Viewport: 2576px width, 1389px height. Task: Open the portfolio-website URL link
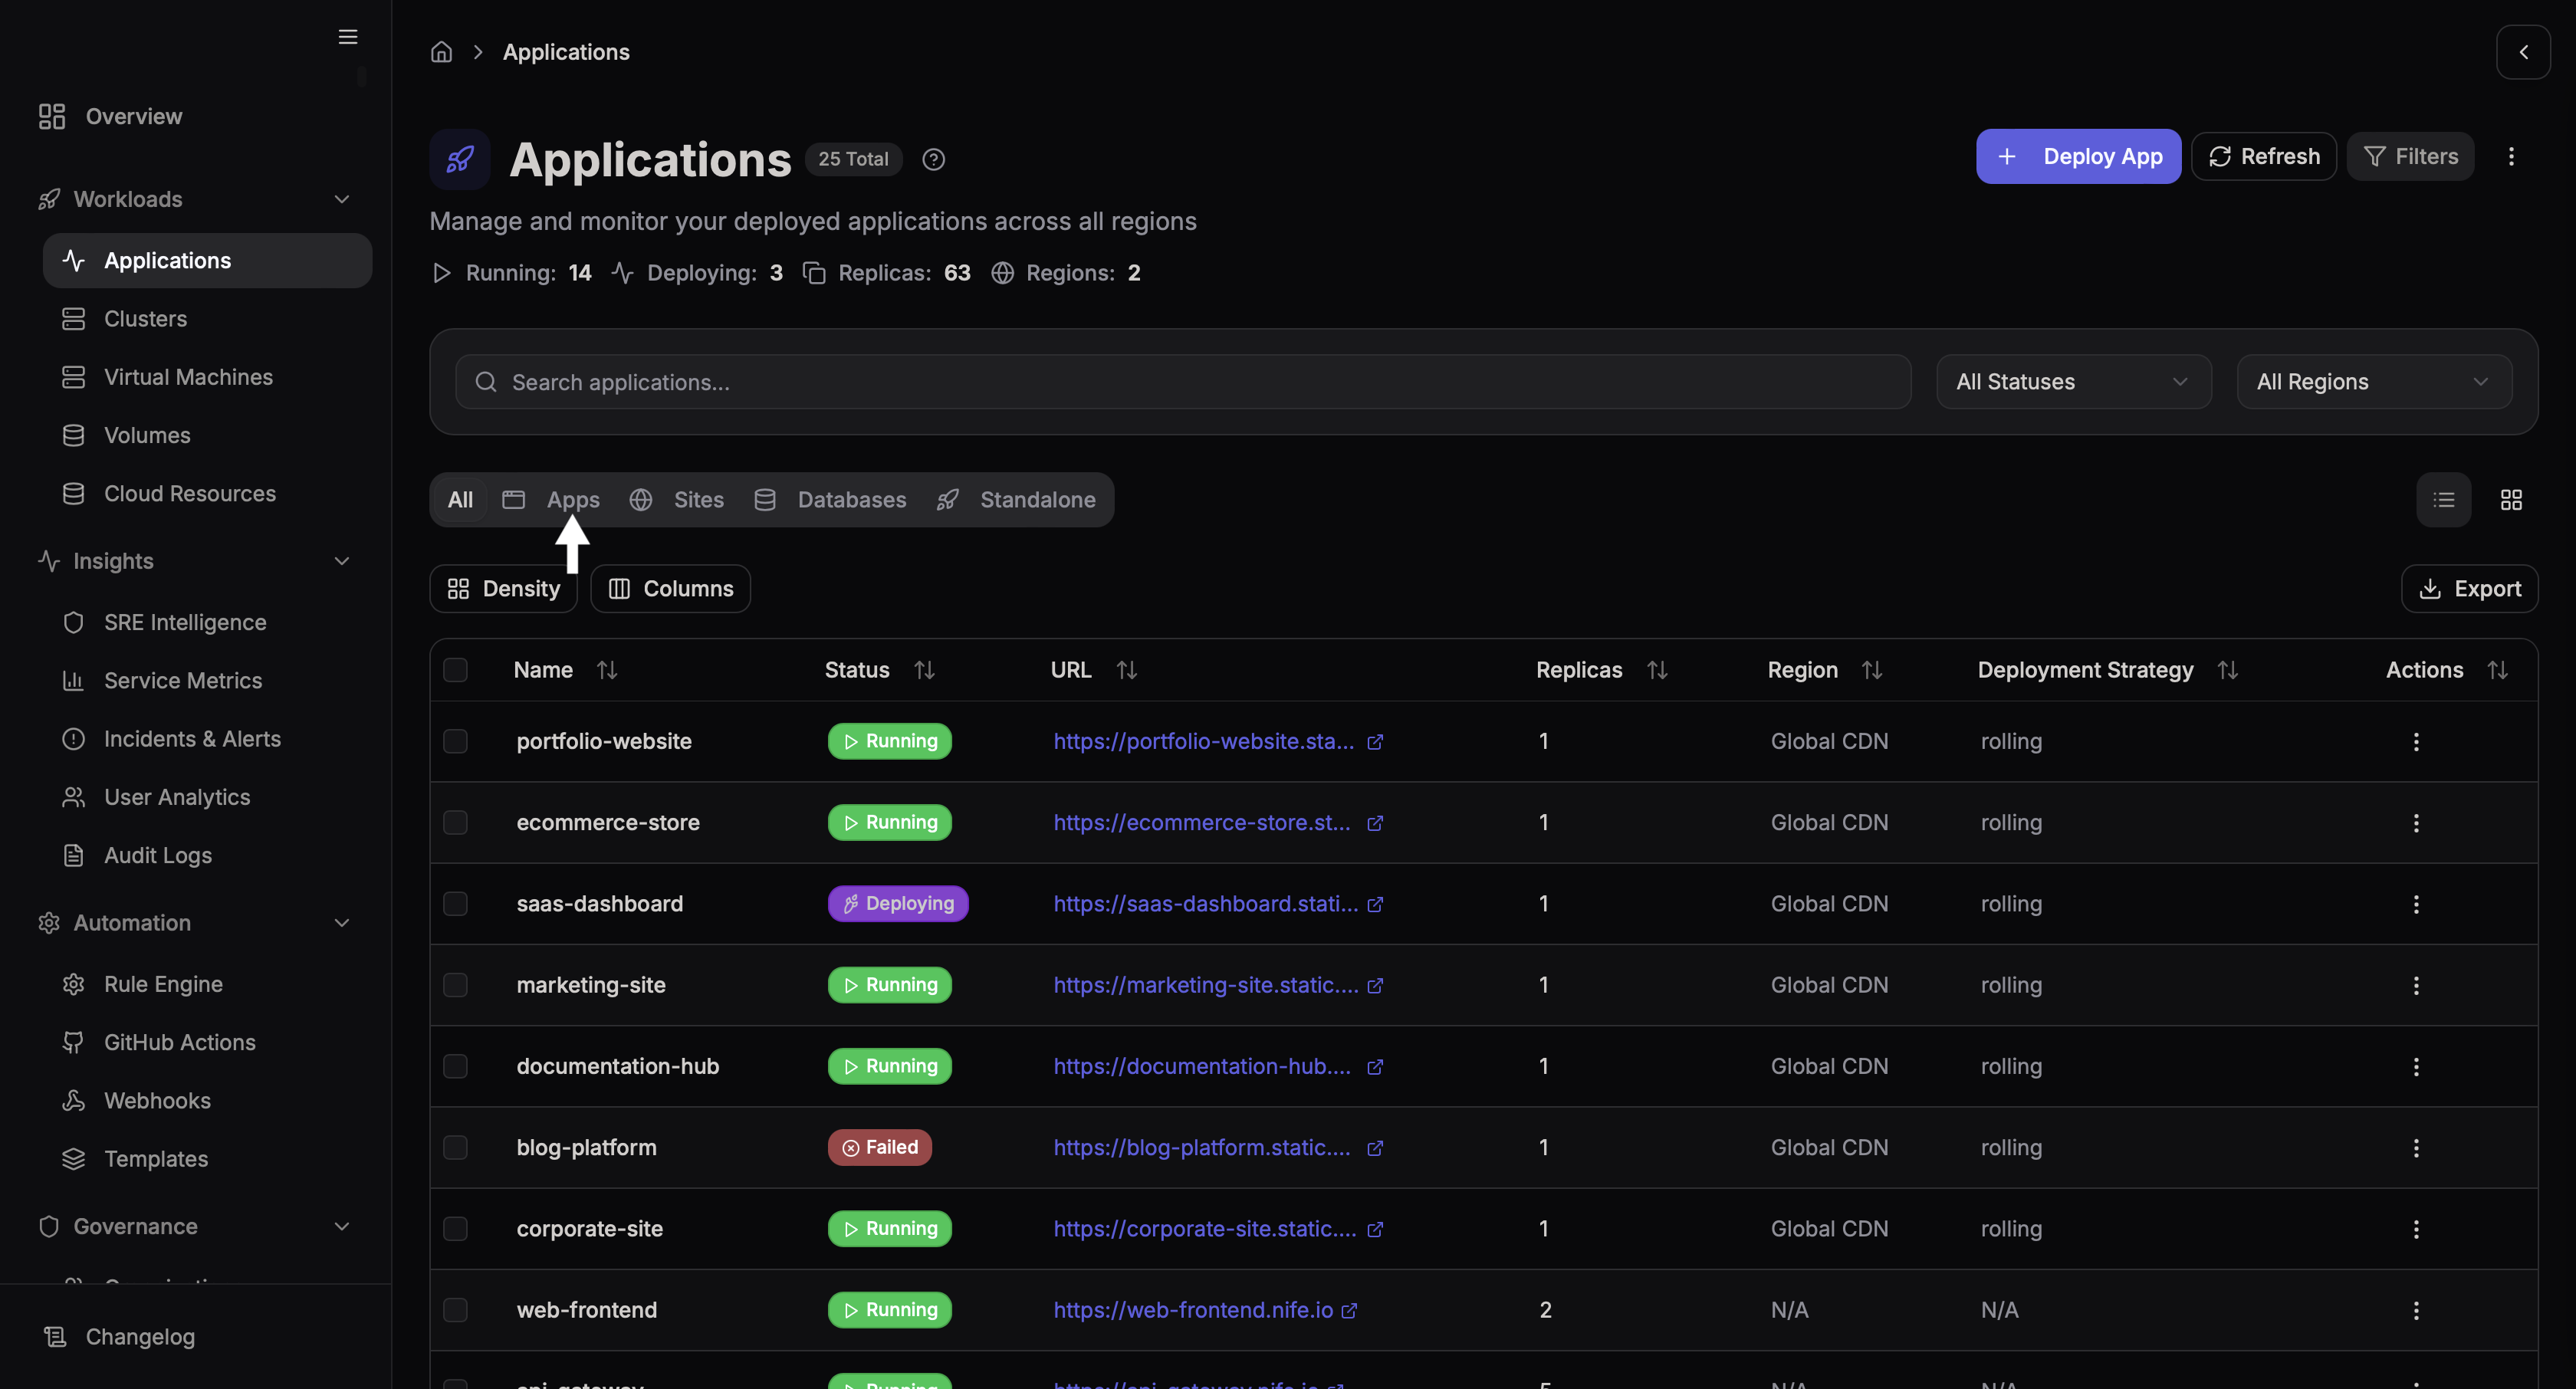point(1204,741)
